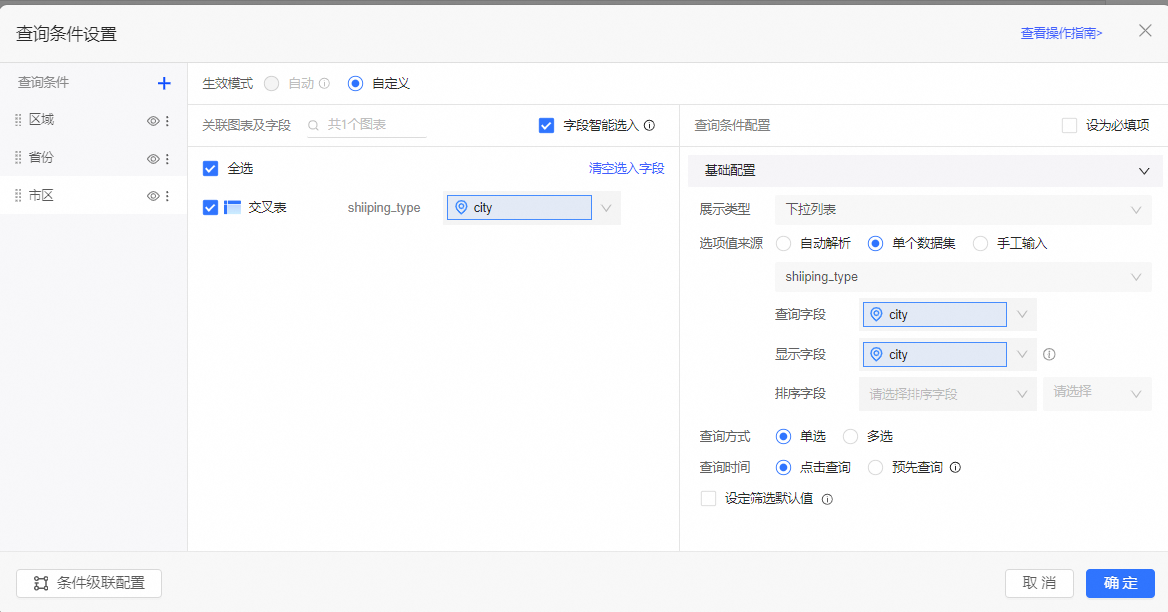The image size is (1168, 612).
Task: Uncheck the 交叉表 chart checkbox
Action: (x=210, y=207)
